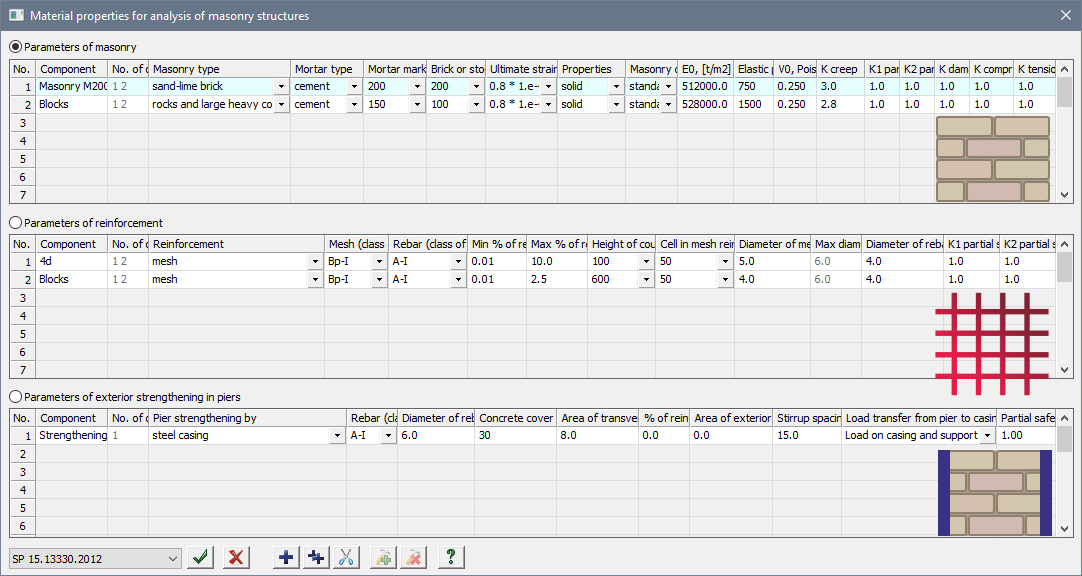Screen dimensions: 1082x576
Task: Click the scissors cut row icon
Action: point(347,557)
